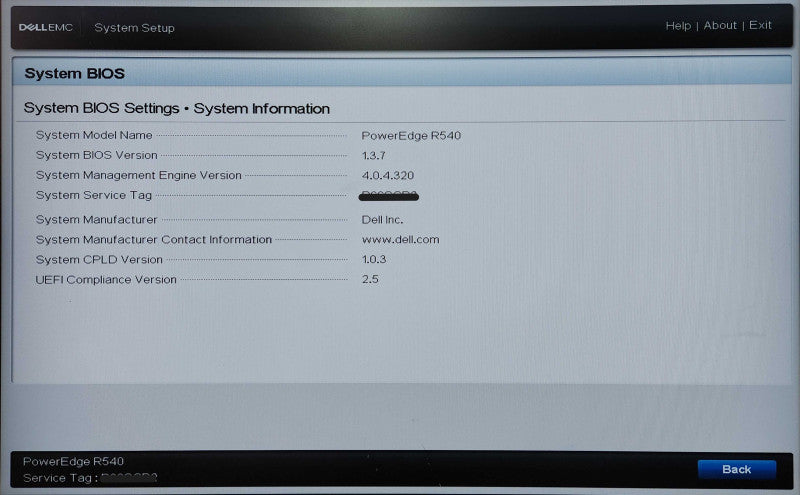Screen dimensions: 800x495
Task: Open the Help link
Action: click(x=678, y=26)
